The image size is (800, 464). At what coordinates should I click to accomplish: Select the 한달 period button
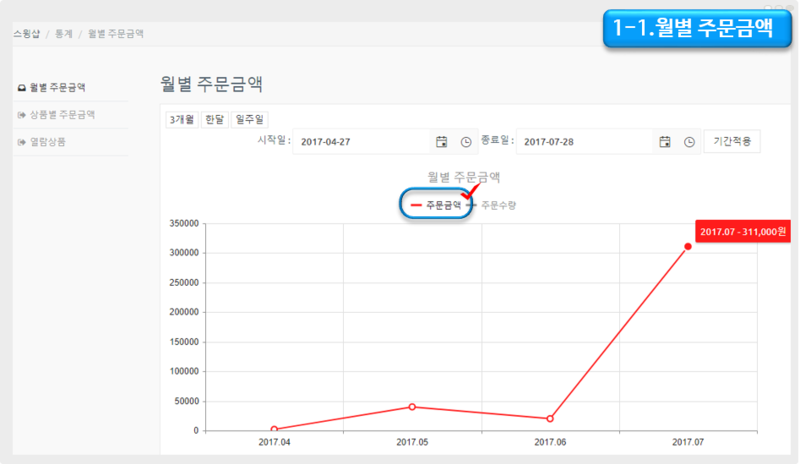coord(214,119)
